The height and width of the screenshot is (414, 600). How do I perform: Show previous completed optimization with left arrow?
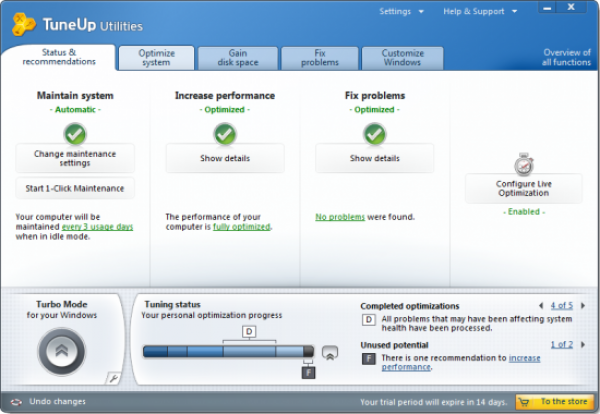click(541, 305)
